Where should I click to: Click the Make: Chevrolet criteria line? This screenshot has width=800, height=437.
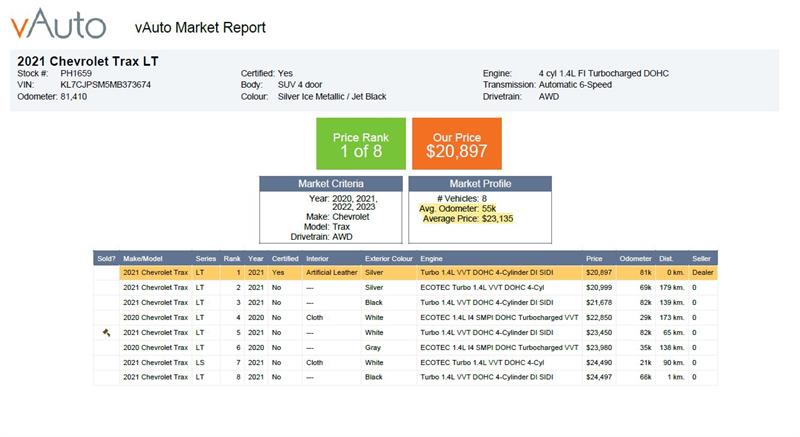pos(338,217)
